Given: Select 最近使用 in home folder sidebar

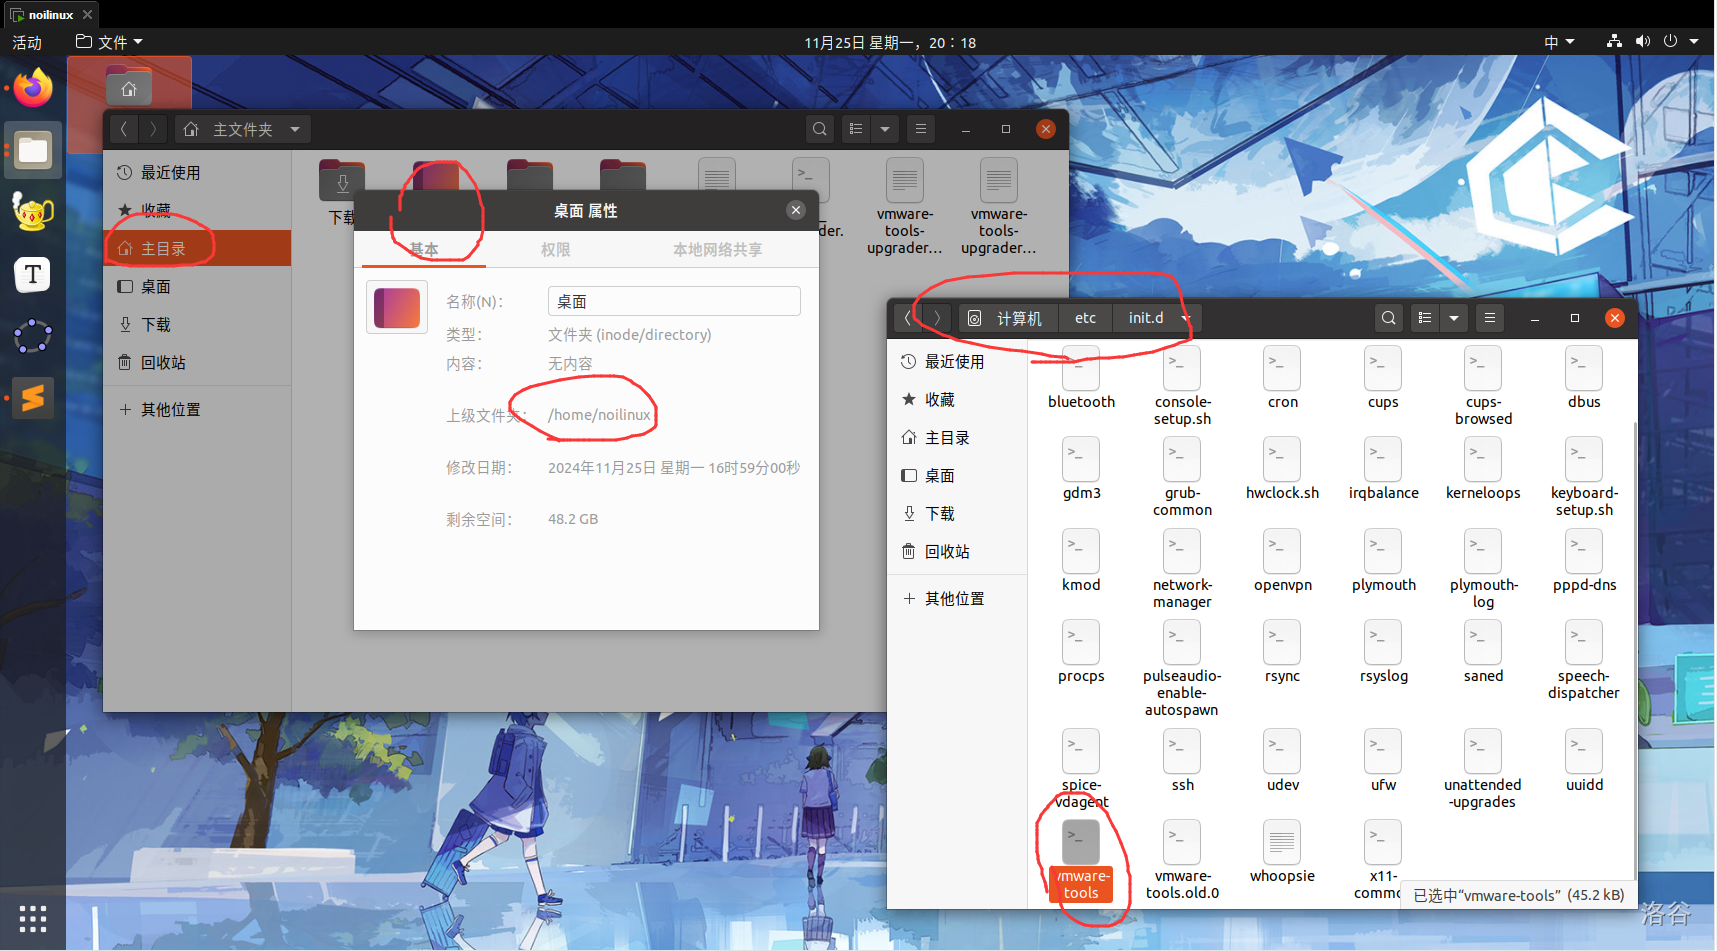Looking at the screenshot, I should tap(197, 172).
